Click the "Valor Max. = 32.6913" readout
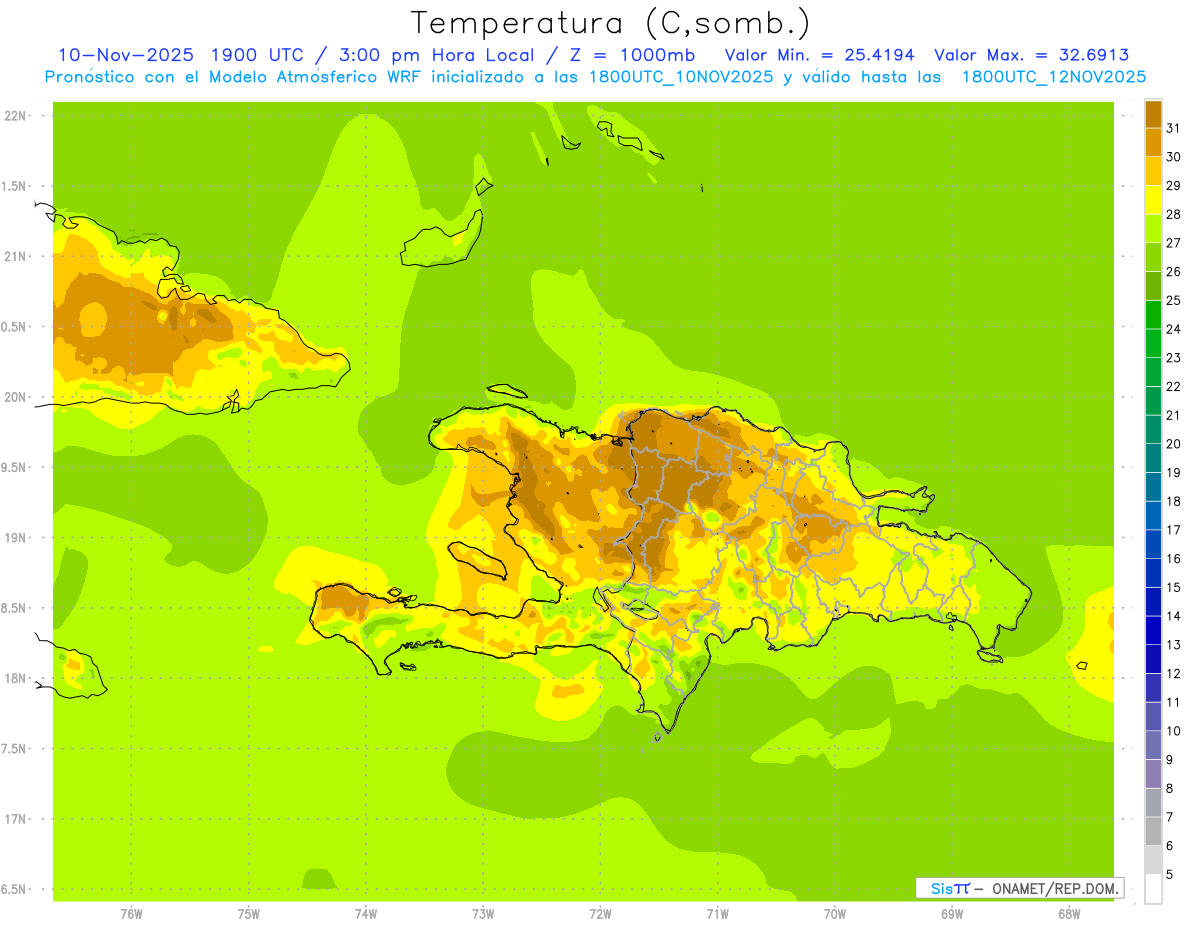The height and width of the screenshot is (927, 1200). tap(1032, 55)
